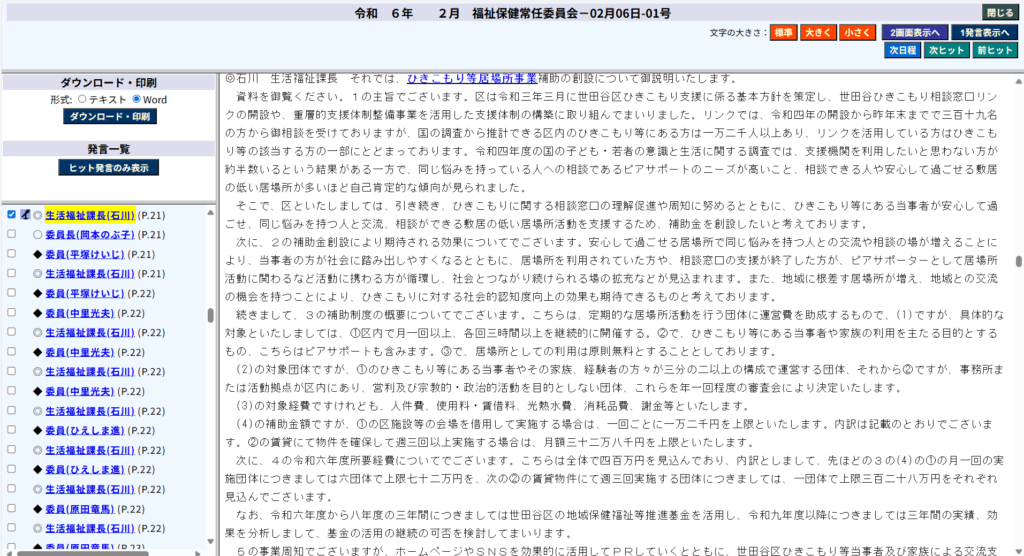Switch to 1発言表示 view
1024x556 pixels.
[x=985, y=33]
